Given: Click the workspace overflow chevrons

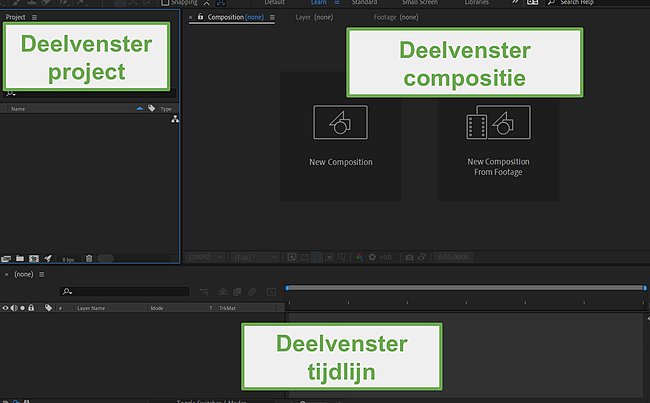Looking at the screenshot, I should (515, 2).
